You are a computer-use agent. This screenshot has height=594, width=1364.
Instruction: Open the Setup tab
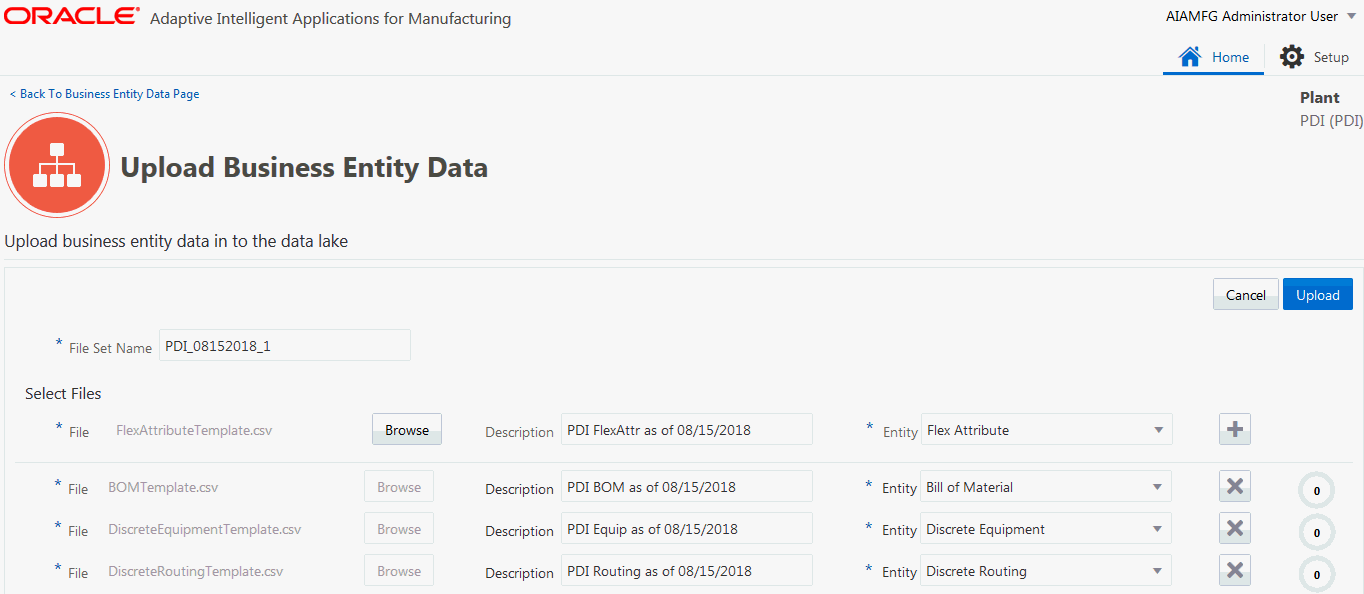1314,57
